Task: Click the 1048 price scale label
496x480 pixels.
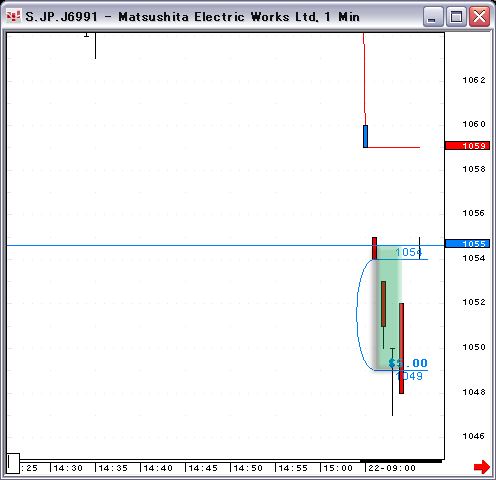Action: pyautogui.click(x=474, y=392)
